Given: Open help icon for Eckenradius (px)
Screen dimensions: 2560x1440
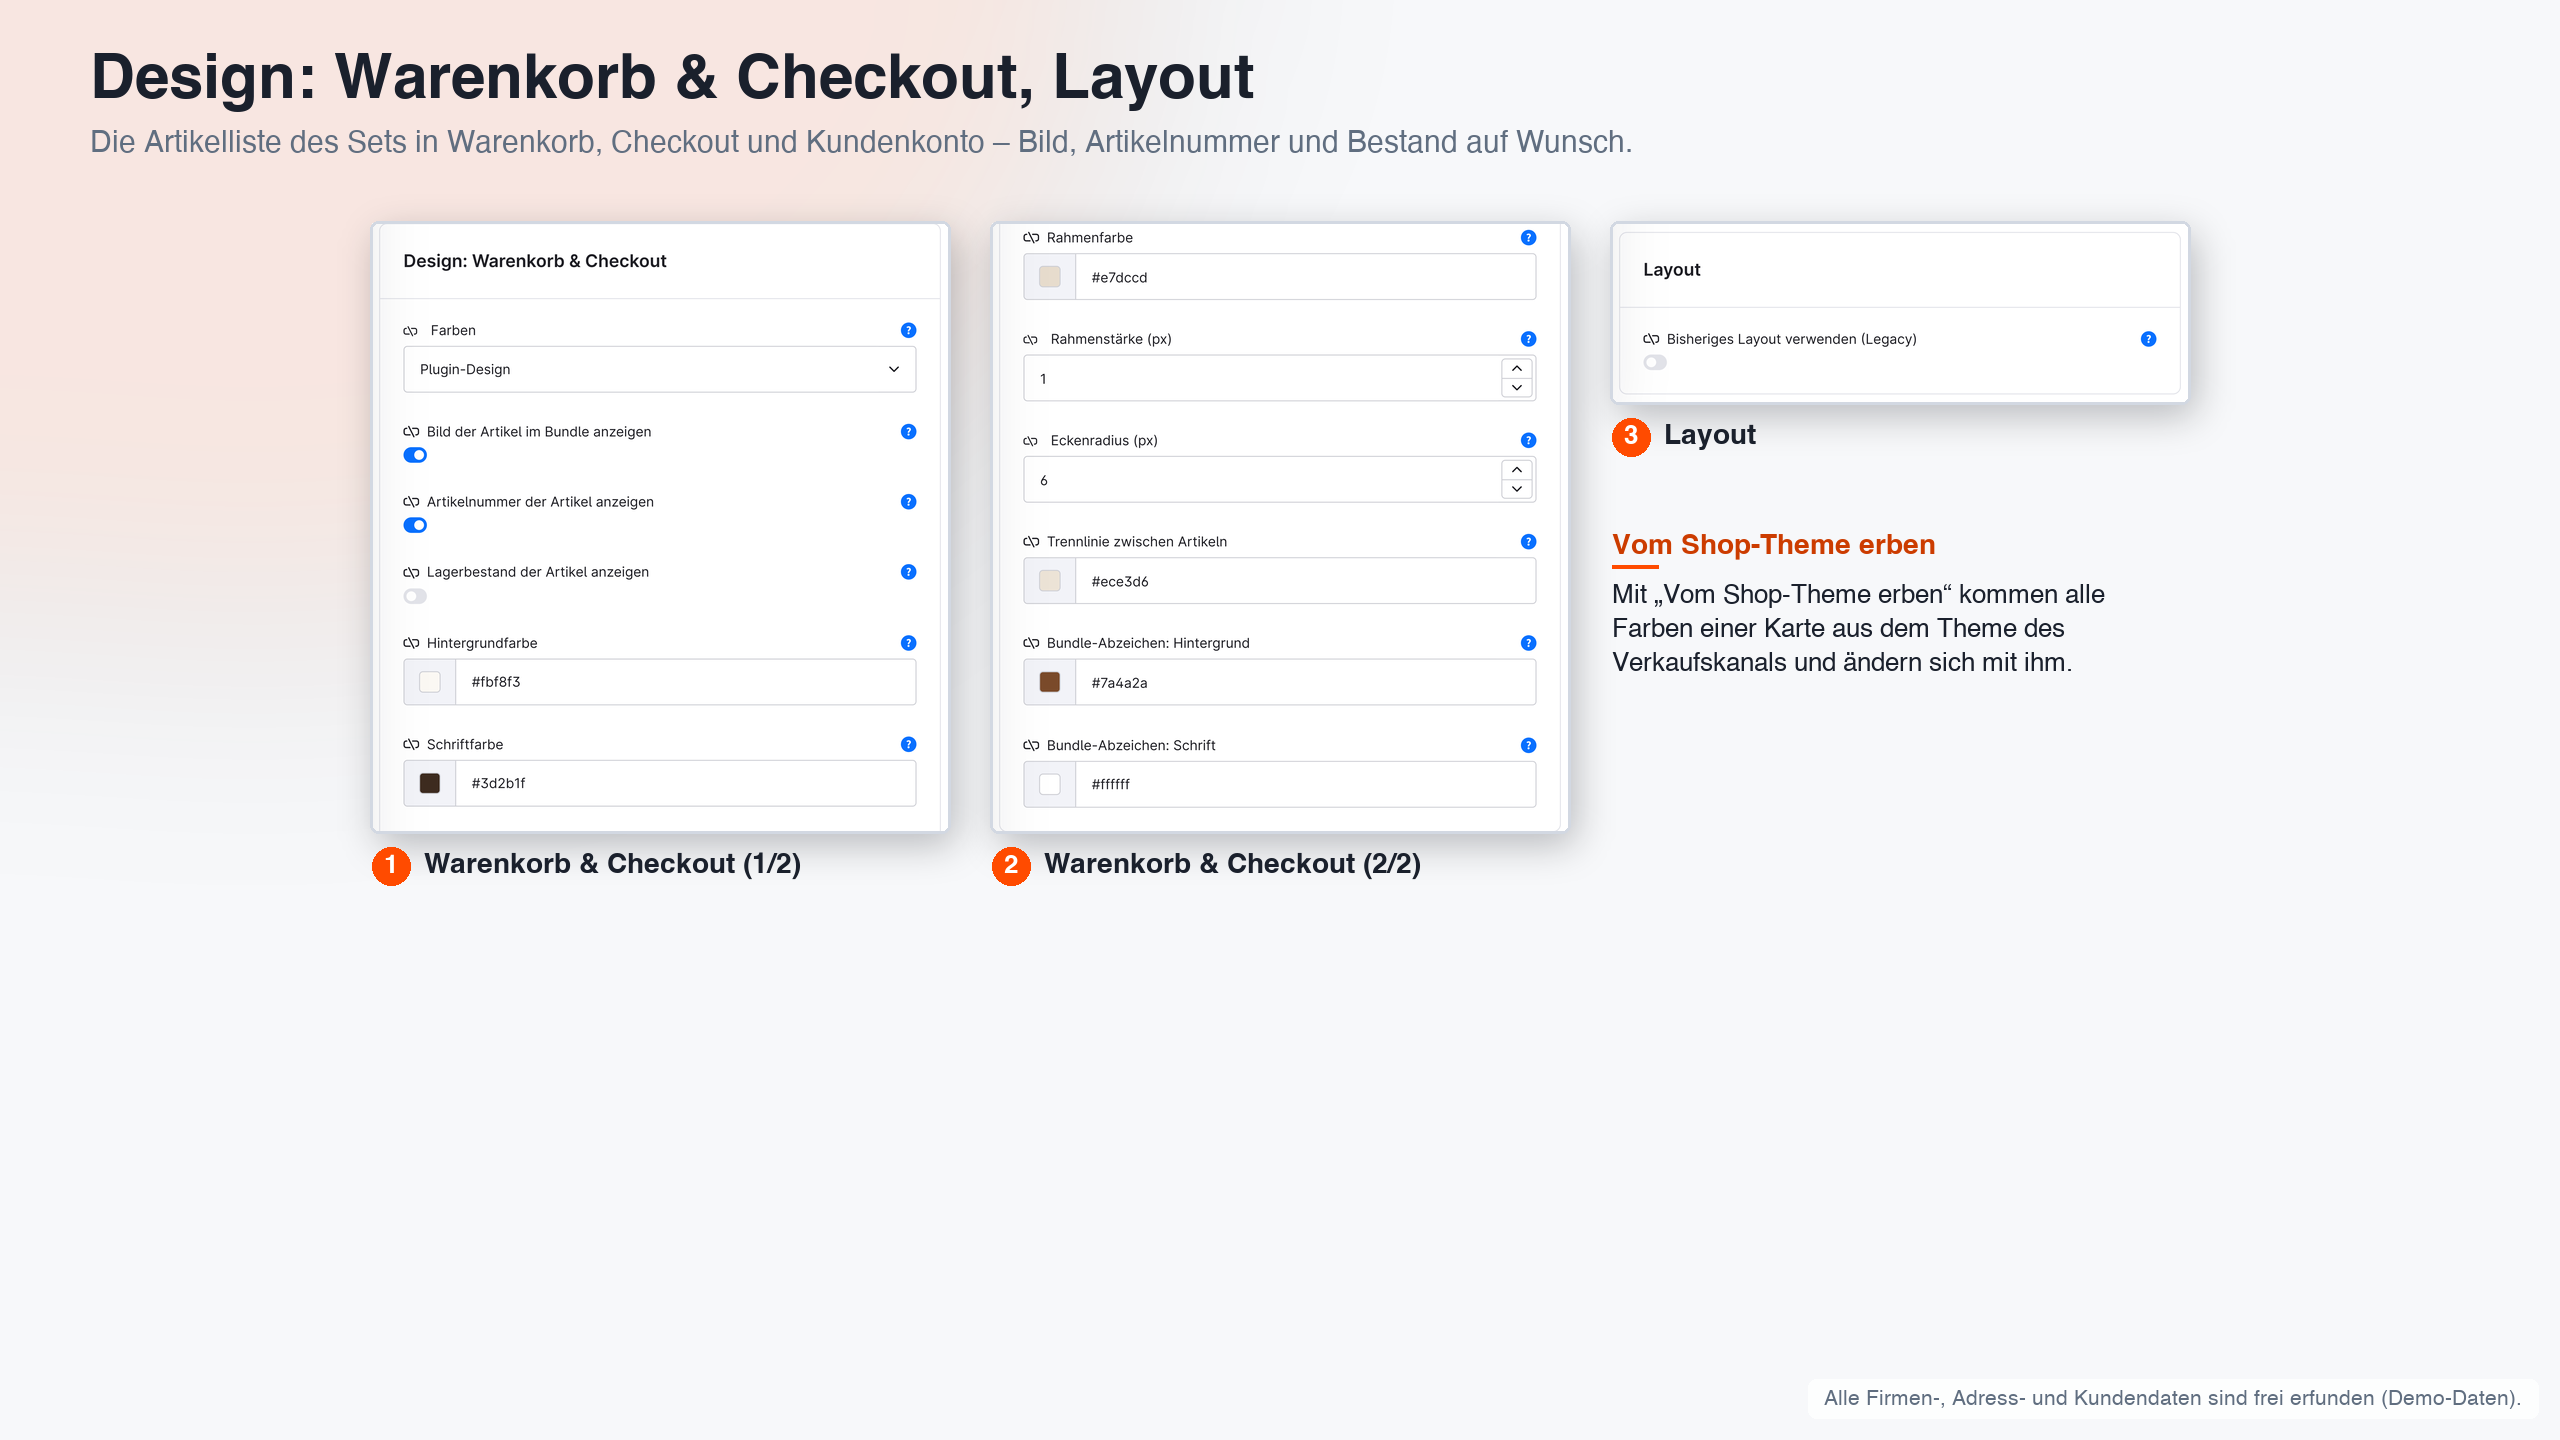Looking at the screenshot, I should [x=1528, y=440].
